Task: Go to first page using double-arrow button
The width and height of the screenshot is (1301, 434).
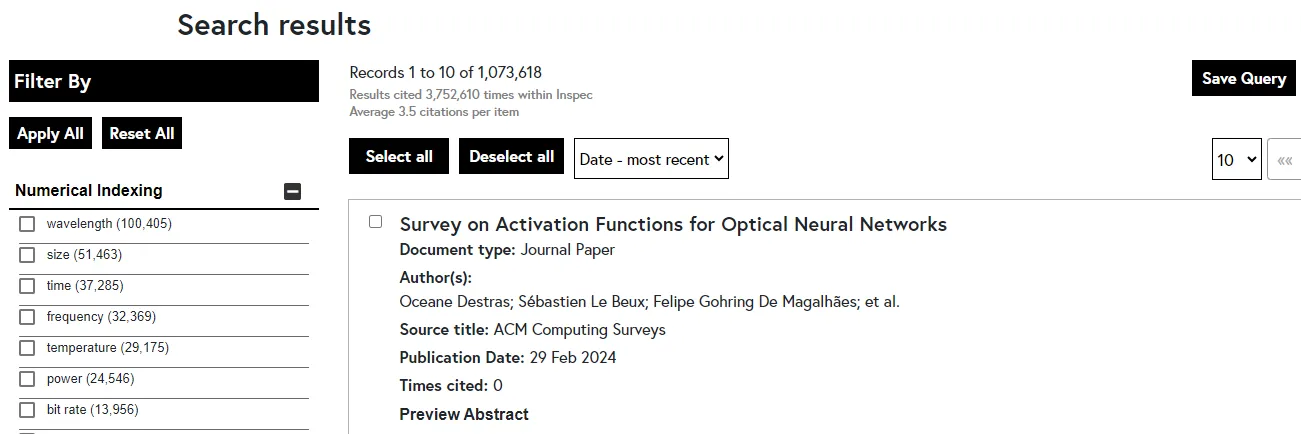Action: (1284, 160)
